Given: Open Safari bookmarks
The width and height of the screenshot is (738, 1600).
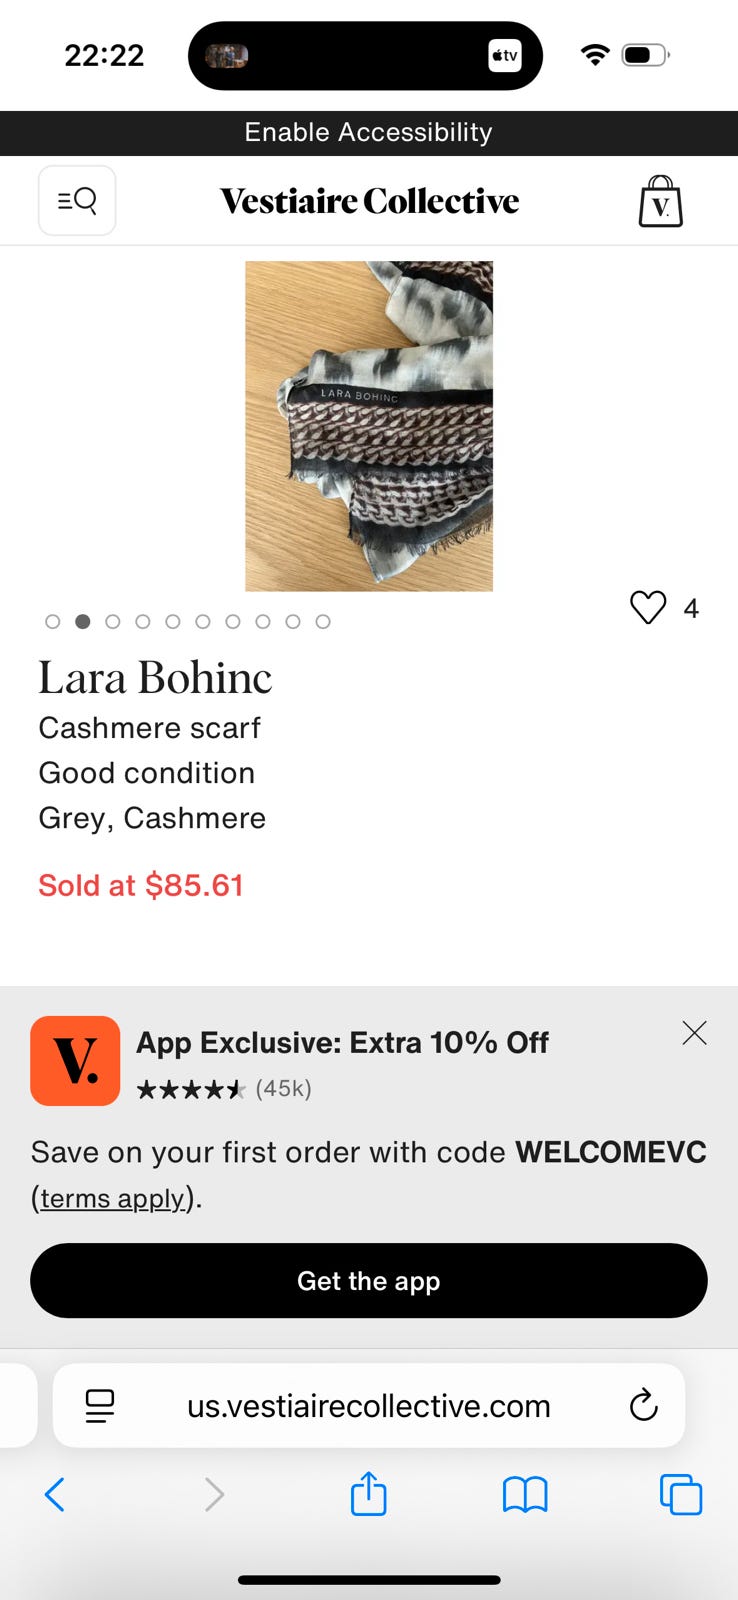Looking at the screenshot, I should click(524, 1495).
